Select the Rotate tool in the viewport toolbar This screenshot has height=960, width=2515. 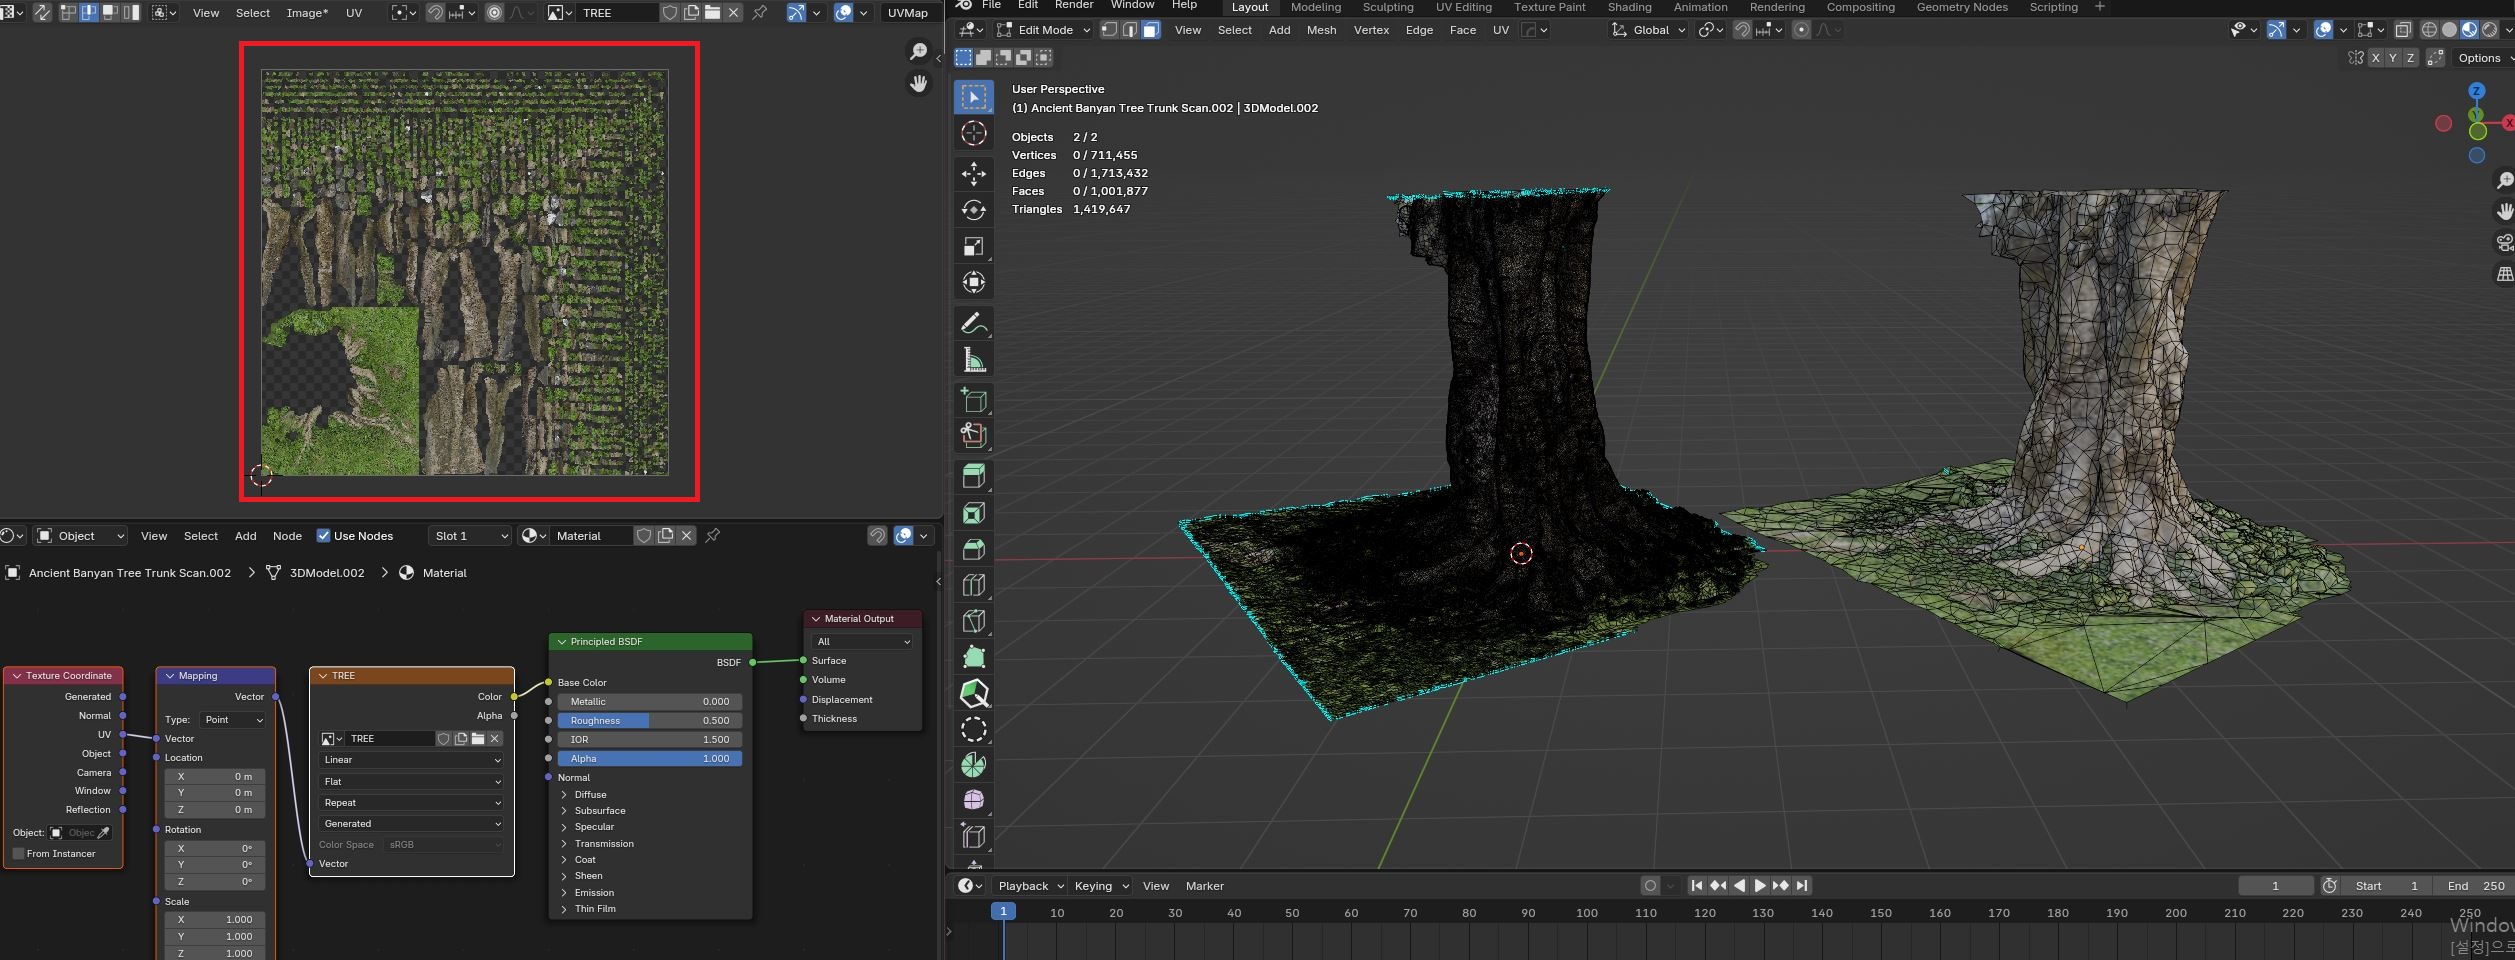(973, 210)
